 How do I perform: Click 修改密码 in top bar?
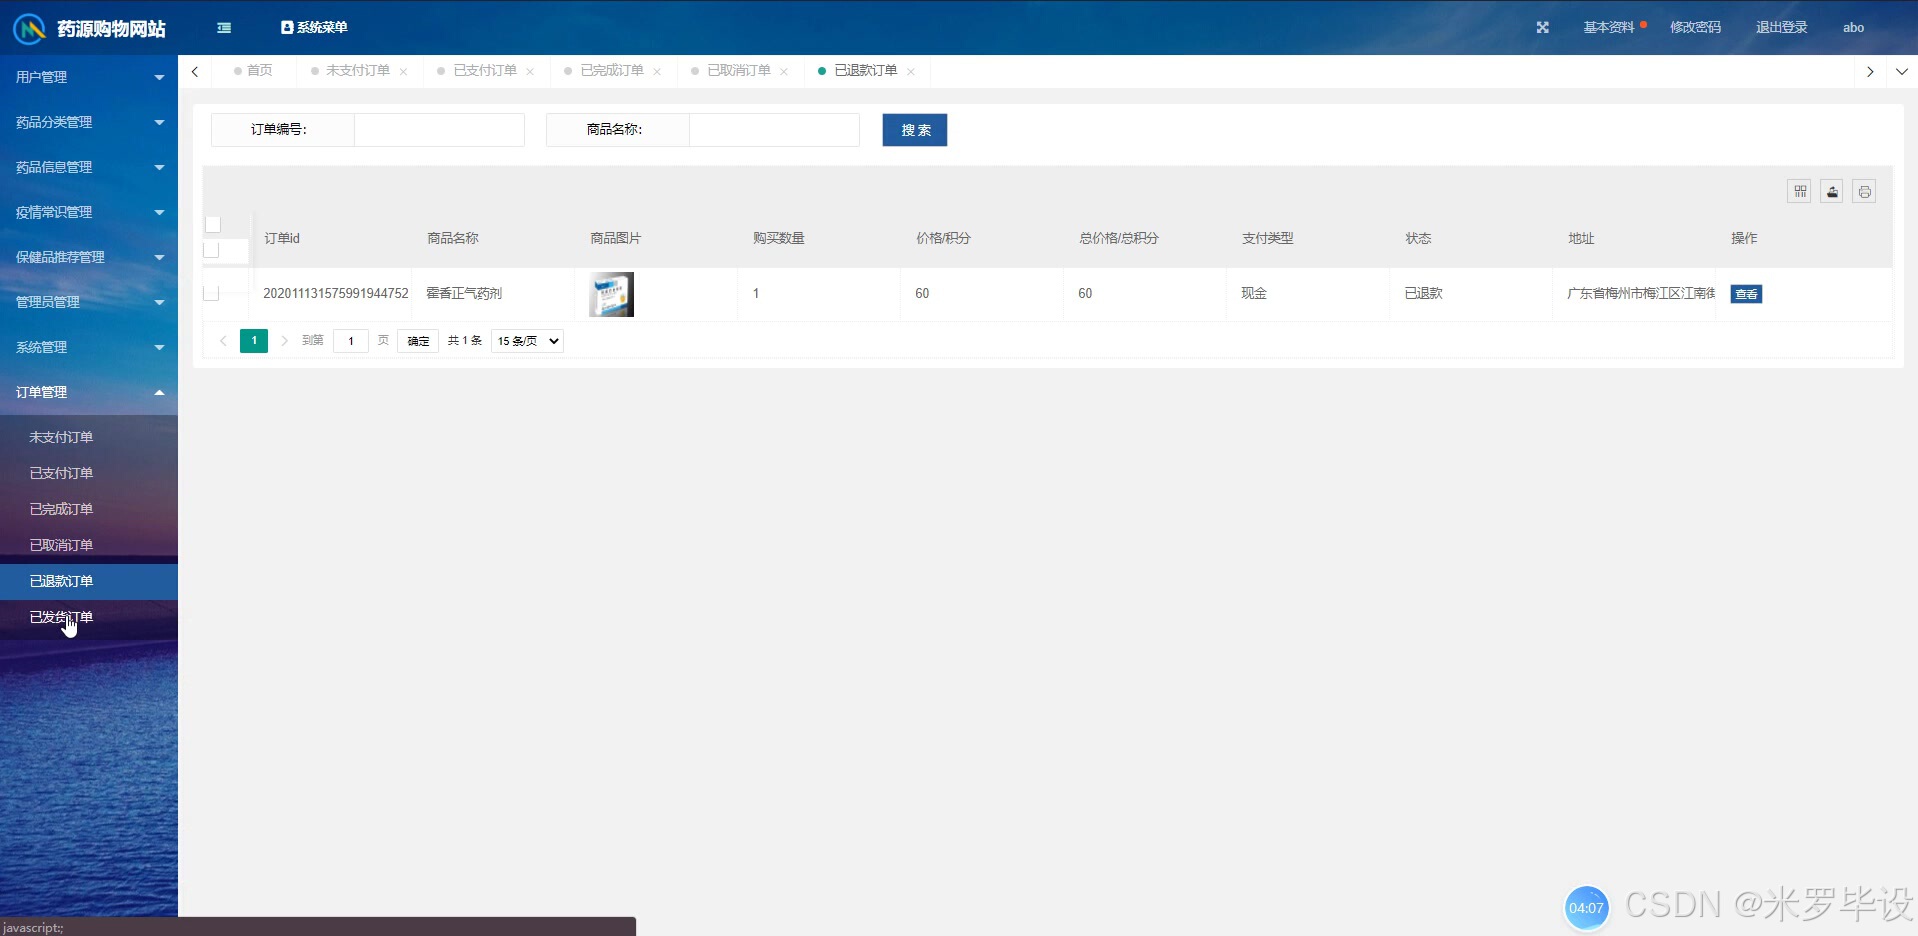1695,28
